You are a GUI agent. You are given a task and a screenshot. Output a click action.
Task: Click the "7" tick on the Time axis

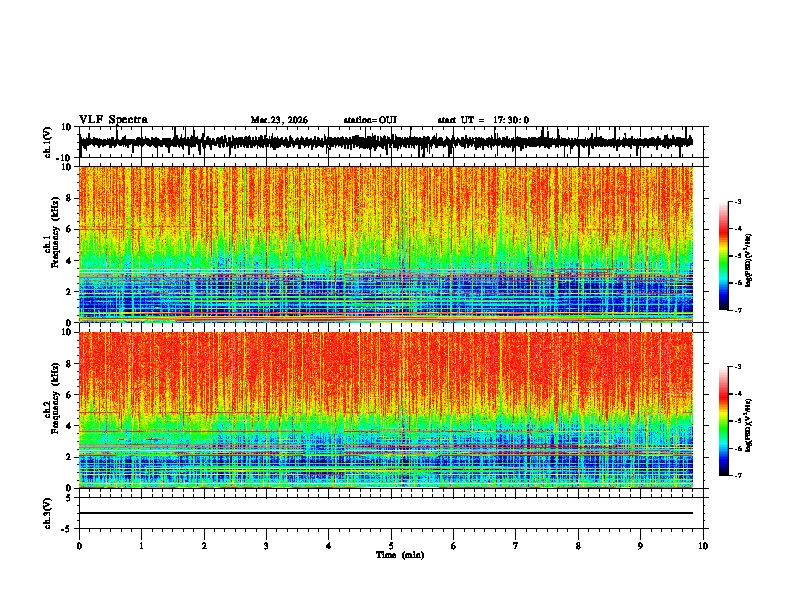(516, 546)
